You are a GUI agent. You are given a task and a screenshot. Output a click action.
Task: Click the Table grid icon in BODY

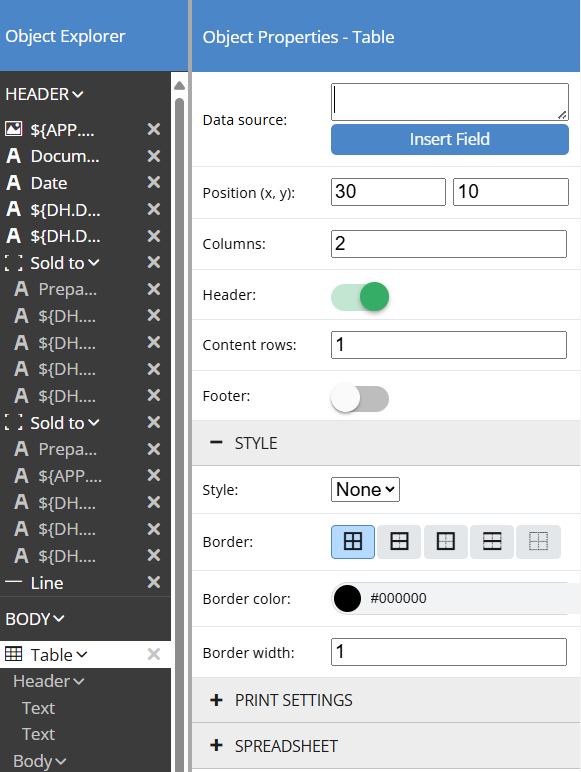(13, 654)
